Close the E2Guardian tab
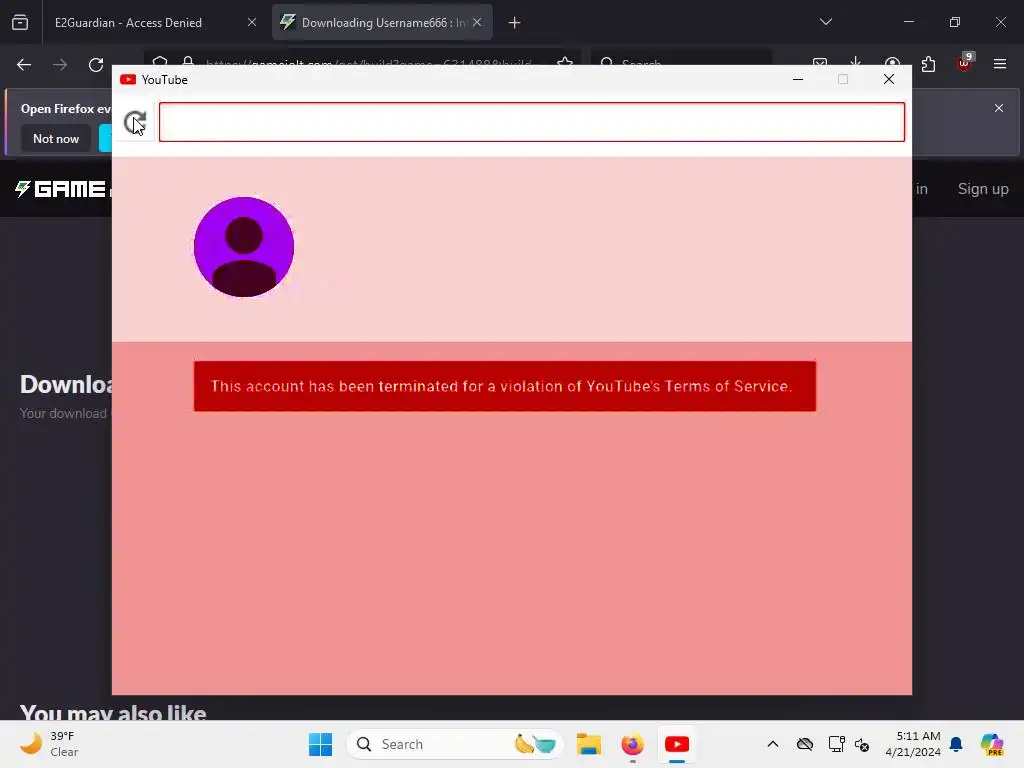The width and height of the screenshot is (1024, 768). pyautogui.click(x=251, y=22)
